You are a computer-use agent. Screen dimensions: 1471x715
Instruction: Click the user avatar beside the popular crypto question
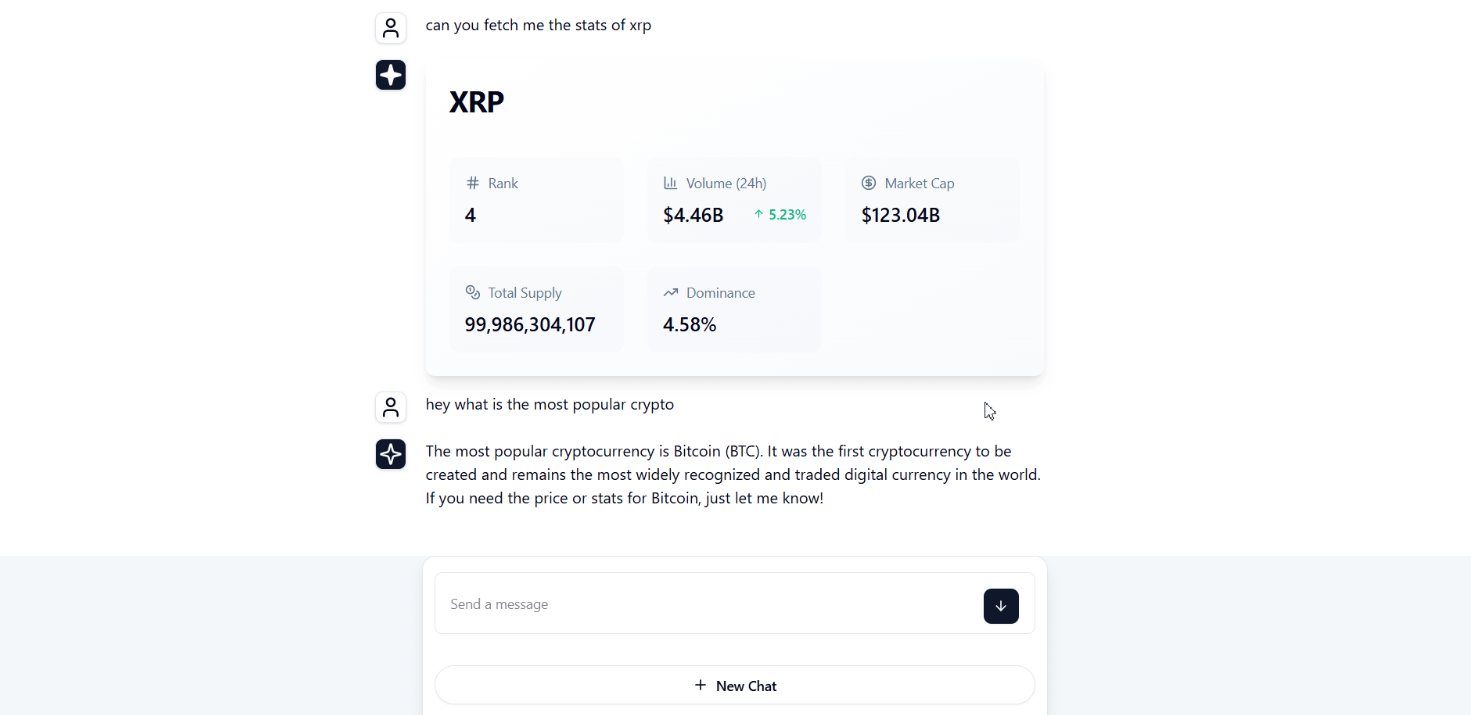pyautogui.click(x=391, y=407)
